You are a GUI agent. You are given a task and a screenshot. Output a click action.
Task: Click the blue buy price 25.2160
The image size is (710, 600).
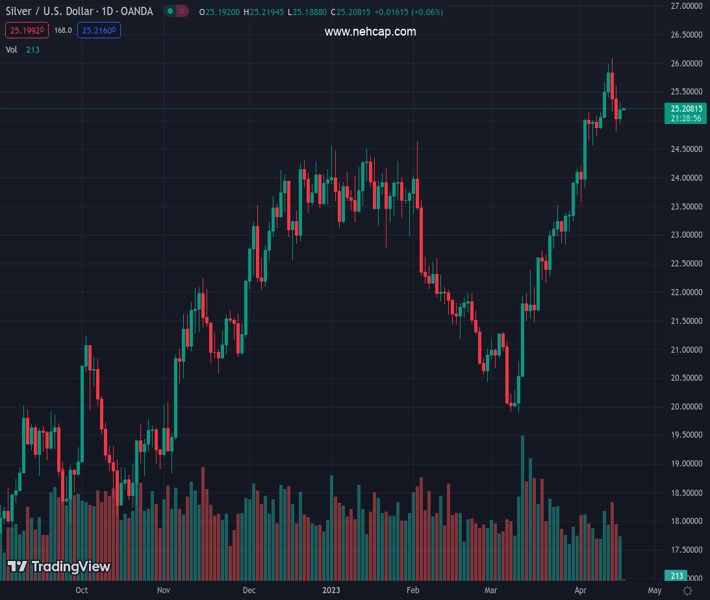point(99,31)
